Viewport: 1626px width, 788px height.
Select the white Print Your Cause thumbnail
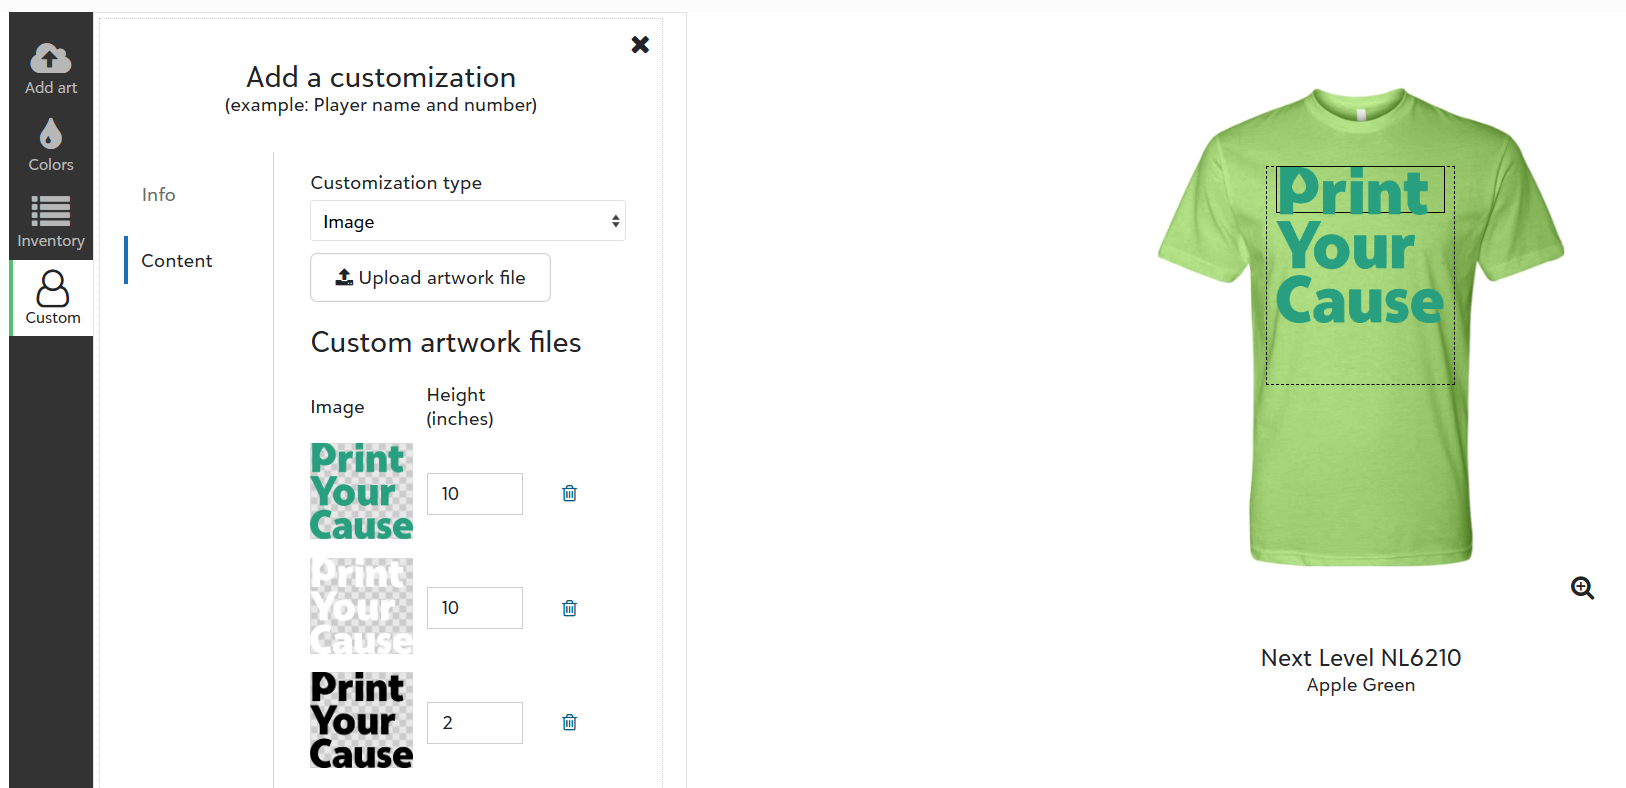[x=361, y=606]
